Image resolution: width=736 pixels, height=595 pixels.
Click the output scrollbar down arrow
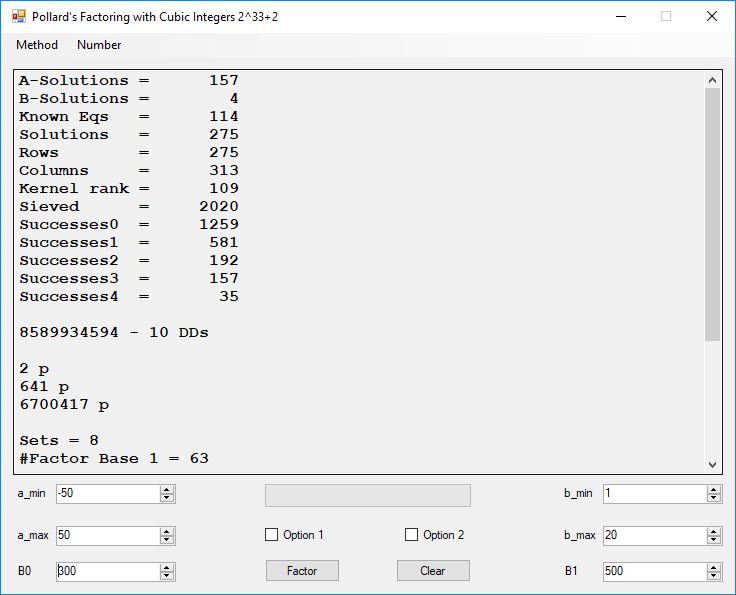click(x=712, y=465)
